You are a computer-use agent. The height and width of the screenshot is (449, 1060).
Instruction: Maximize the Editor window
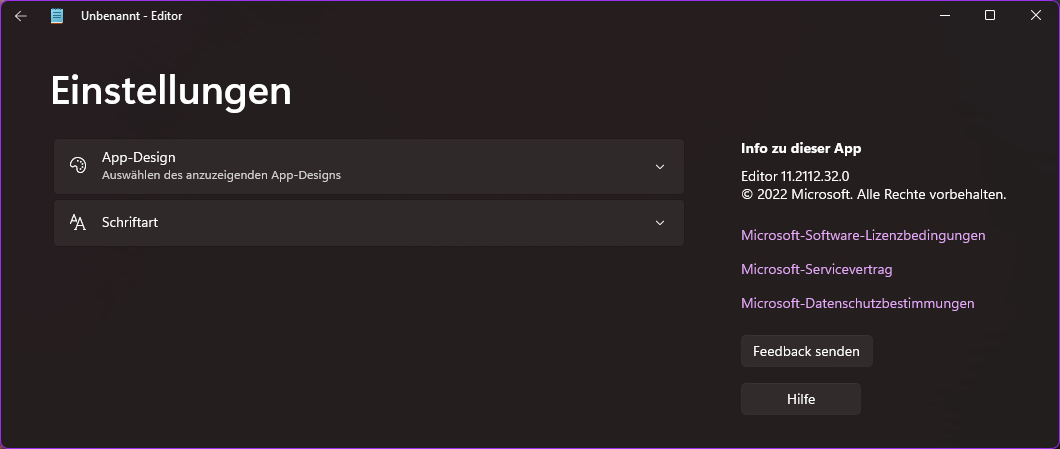pos(990,15)
